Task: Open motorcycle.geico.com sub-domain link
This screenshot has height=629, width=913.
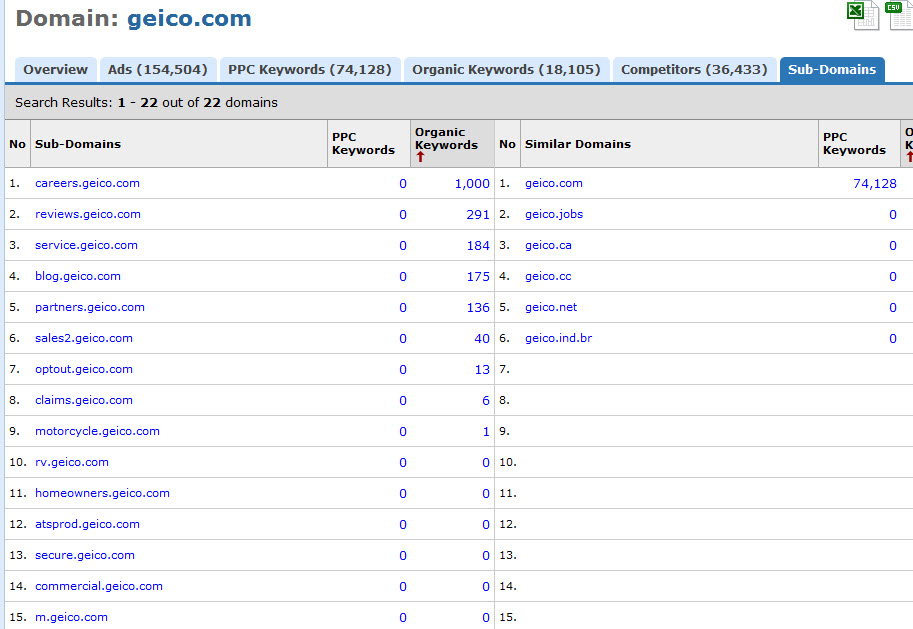Action: pos(97,431)
